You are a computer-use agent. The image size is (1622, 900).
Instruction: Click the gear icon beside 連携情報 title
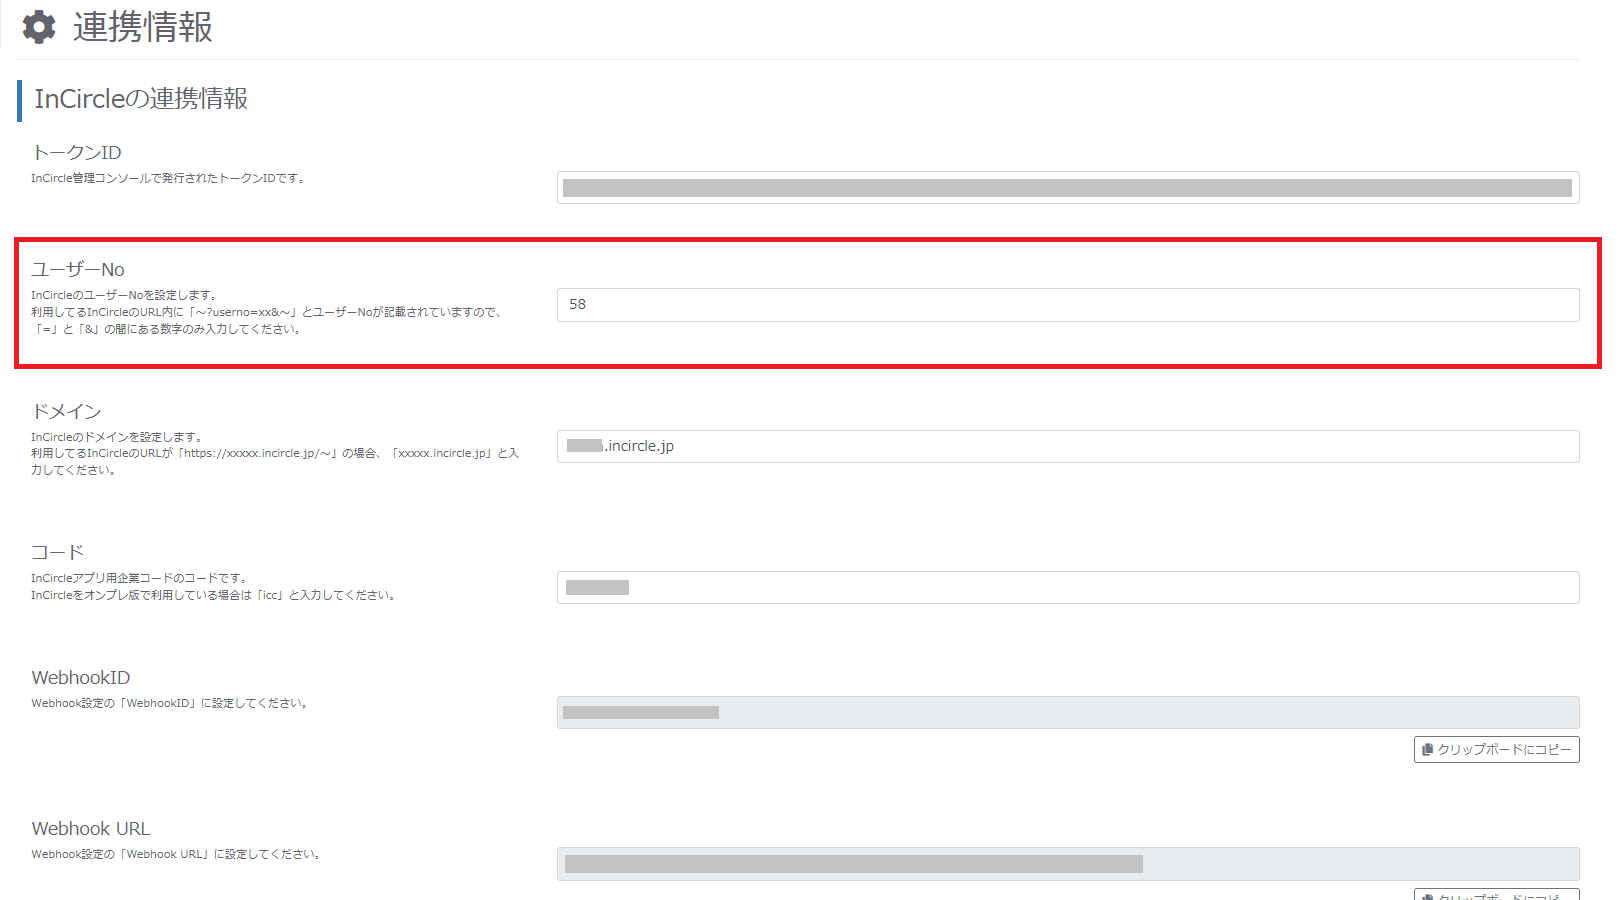tap(39, 27)
